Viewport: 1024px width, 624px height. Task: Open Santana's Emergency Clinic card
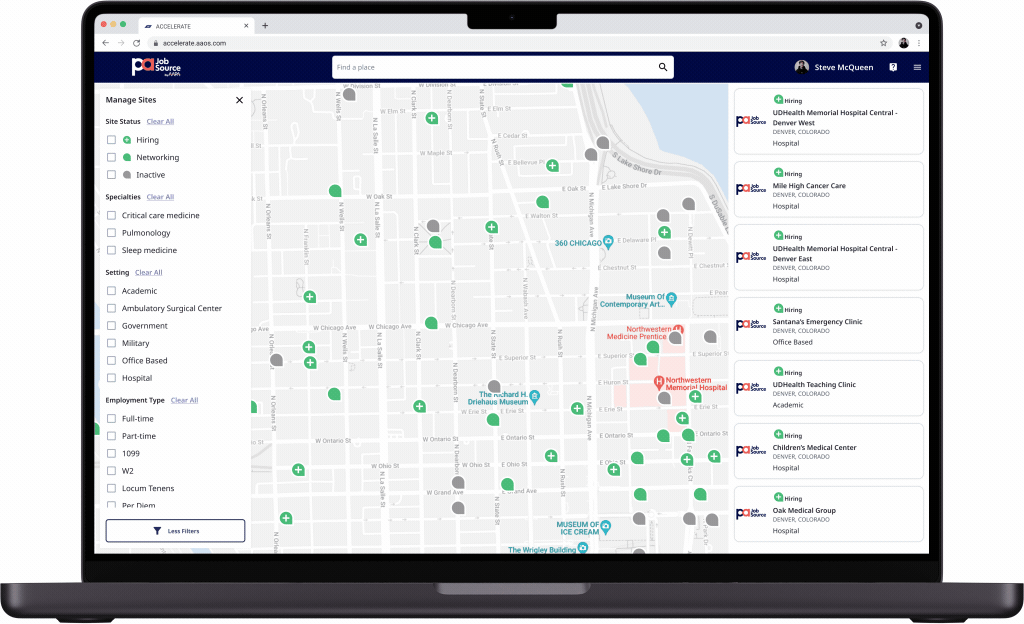coord(828,325)
